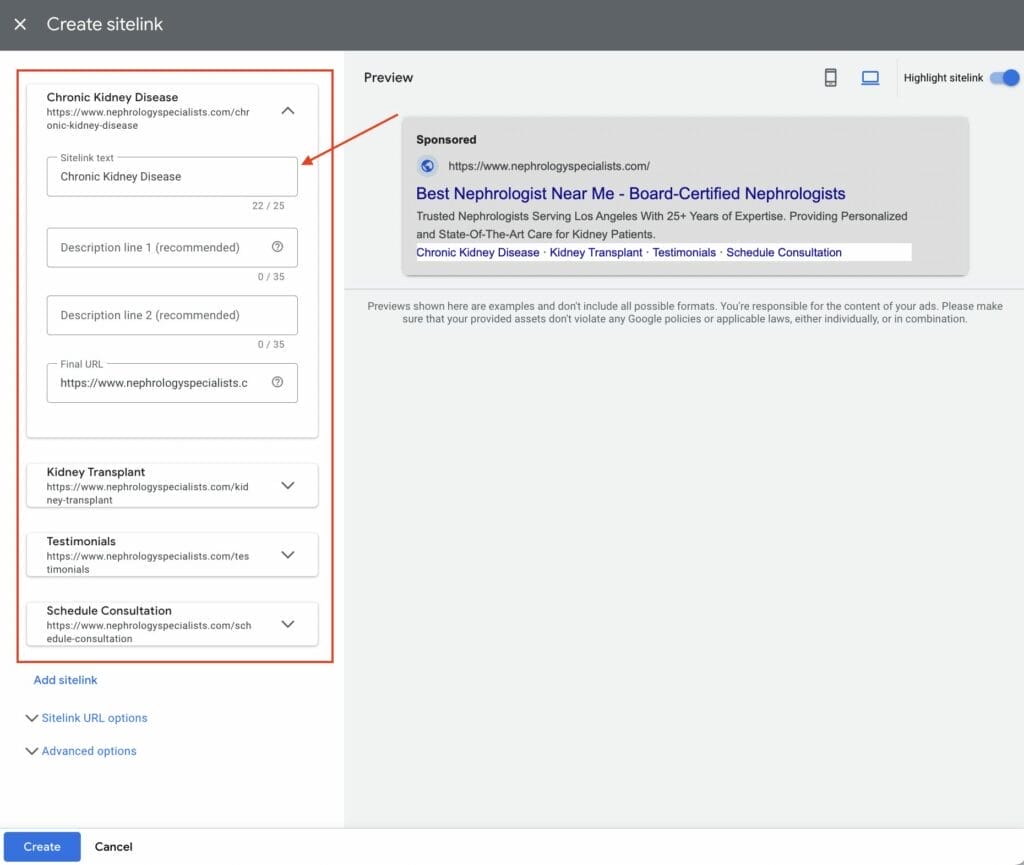Close the Create sitelink dialog with X
Viewport: 1024px width, 865px height.
pyautogui.click(x=20, y=24)
